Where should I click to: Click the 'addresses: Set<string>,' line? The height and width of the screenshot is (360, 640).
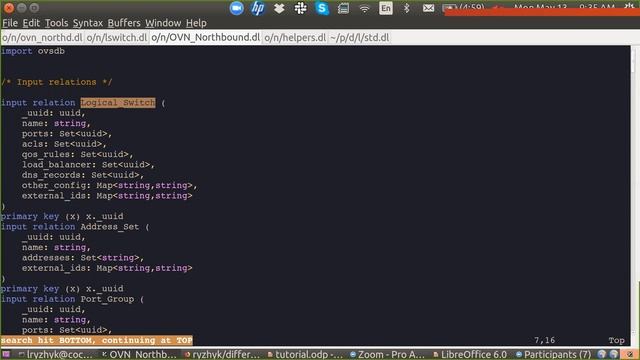tap(83, 258)
